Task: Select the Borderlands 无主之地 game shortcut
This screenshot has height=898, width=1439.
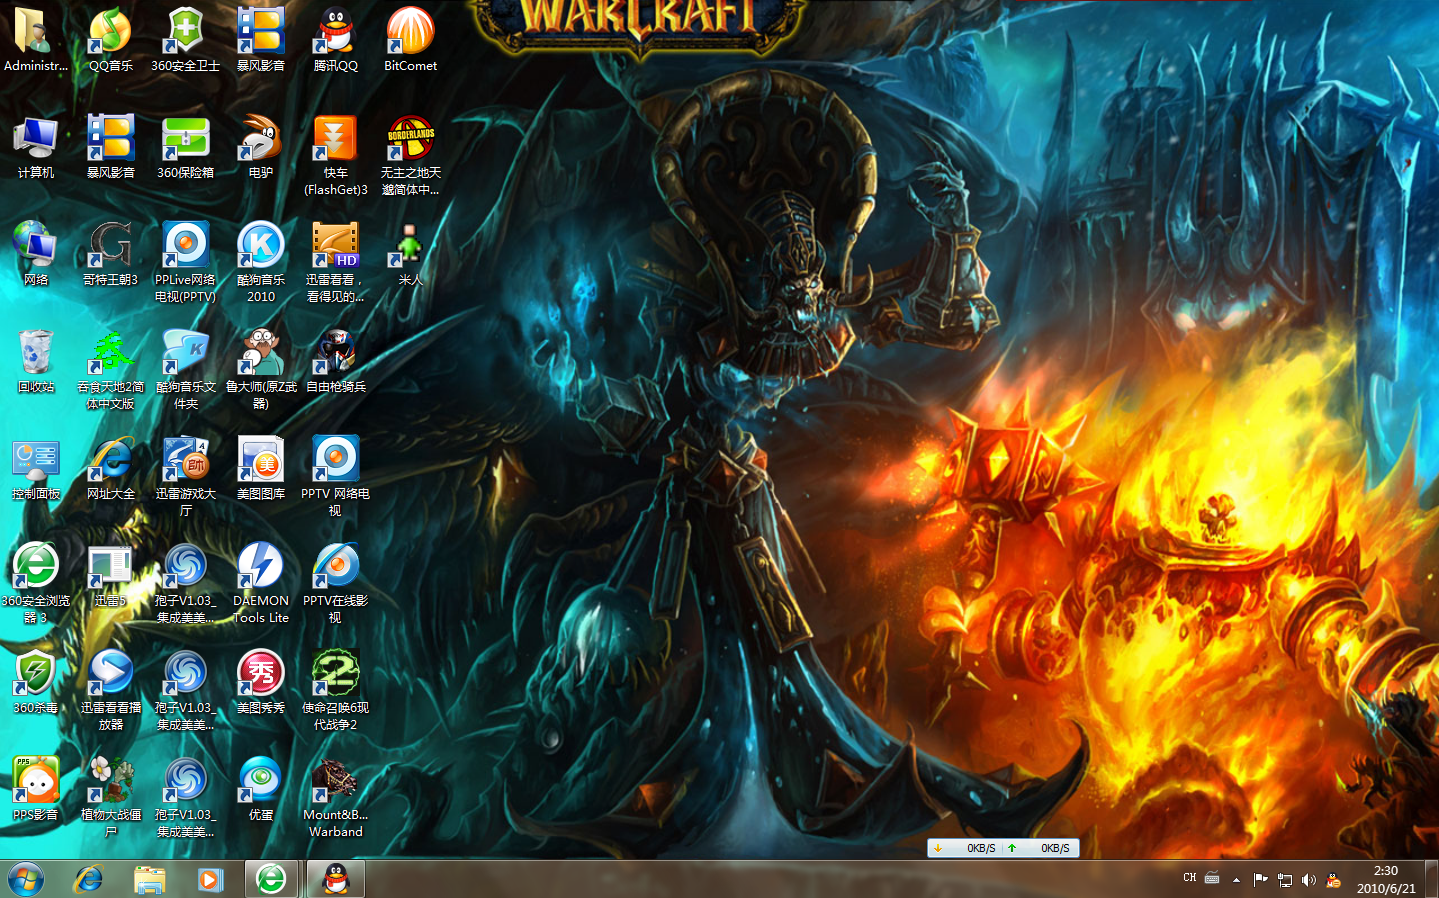Action: tap(410, 155)
